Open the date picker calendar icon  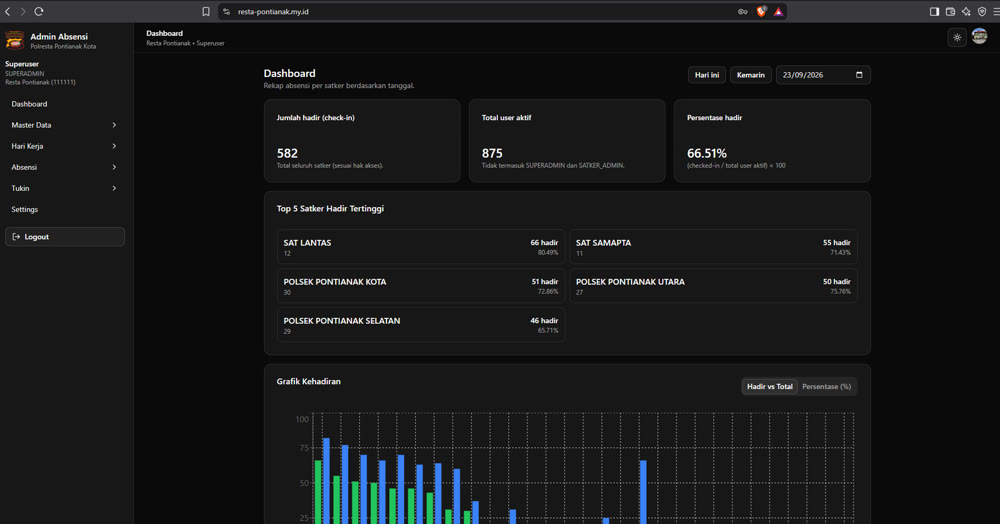point(859,75)
